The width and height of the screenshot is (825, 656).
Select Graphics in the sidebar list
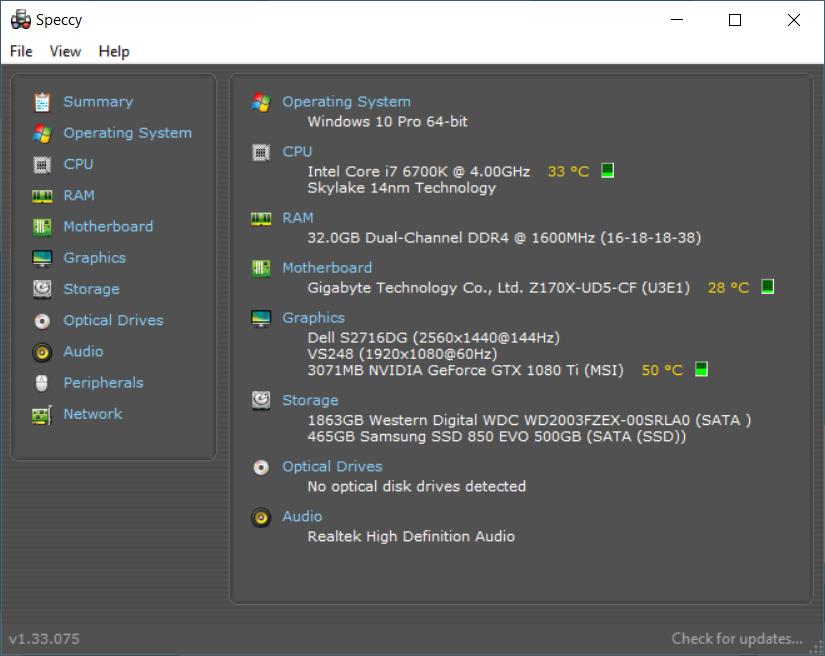pos(95,258)
